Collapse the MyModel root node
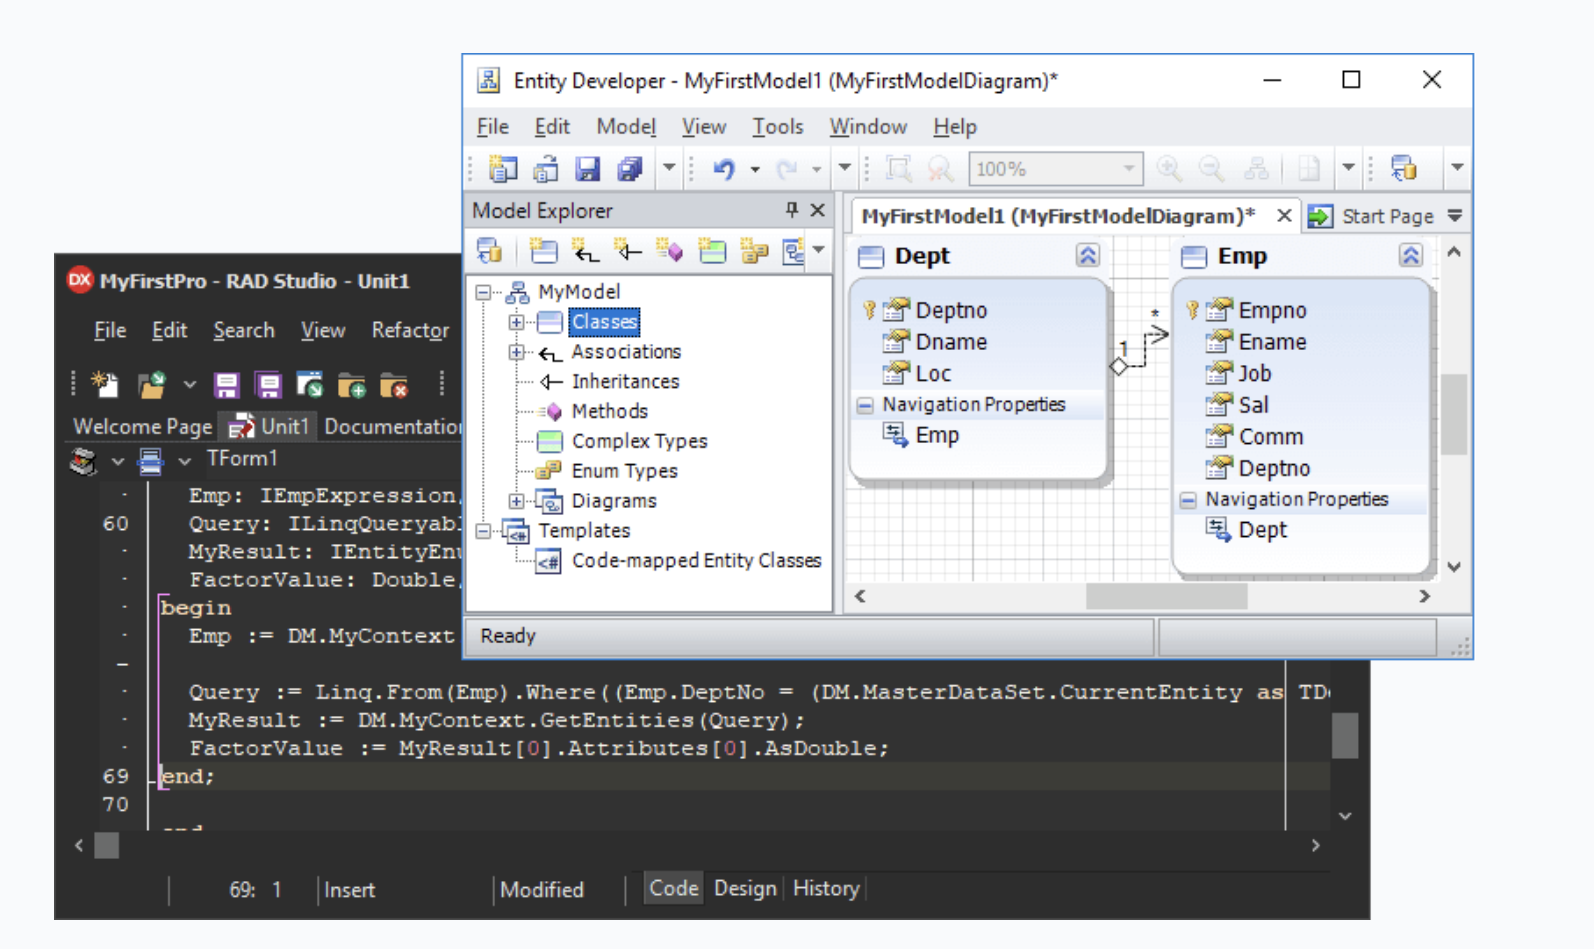Image resolution: width=1594 pixels, height=949 pixels. [484, 292]
